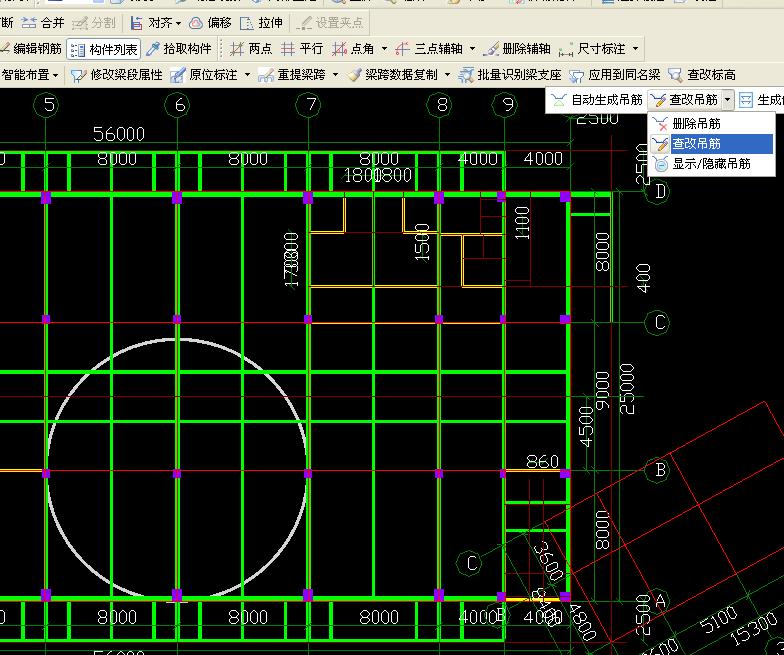Select the 拾取构件 eyedropper tool

click(178, 49)
